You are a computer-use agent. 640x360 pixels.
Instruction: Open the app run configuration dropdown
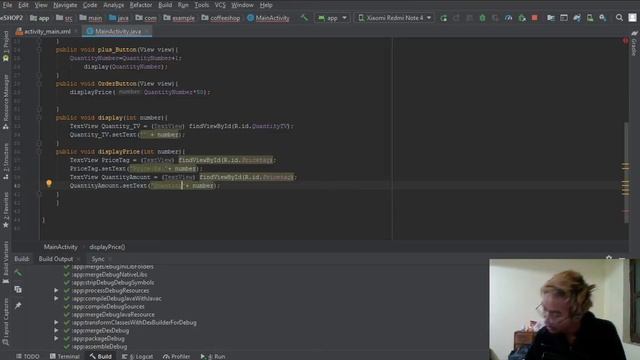(332, 18)
